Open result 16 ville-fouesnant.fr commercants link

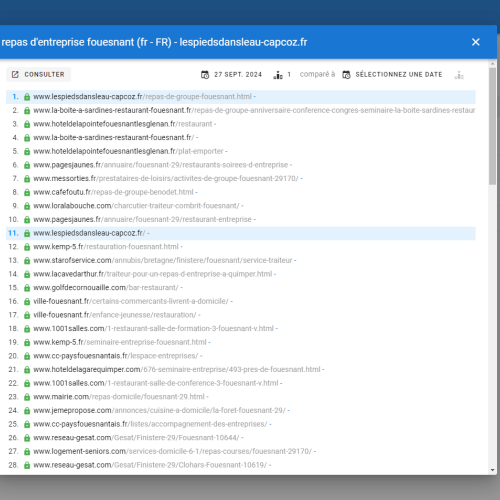pyautogui.click(x=131, y=302)
